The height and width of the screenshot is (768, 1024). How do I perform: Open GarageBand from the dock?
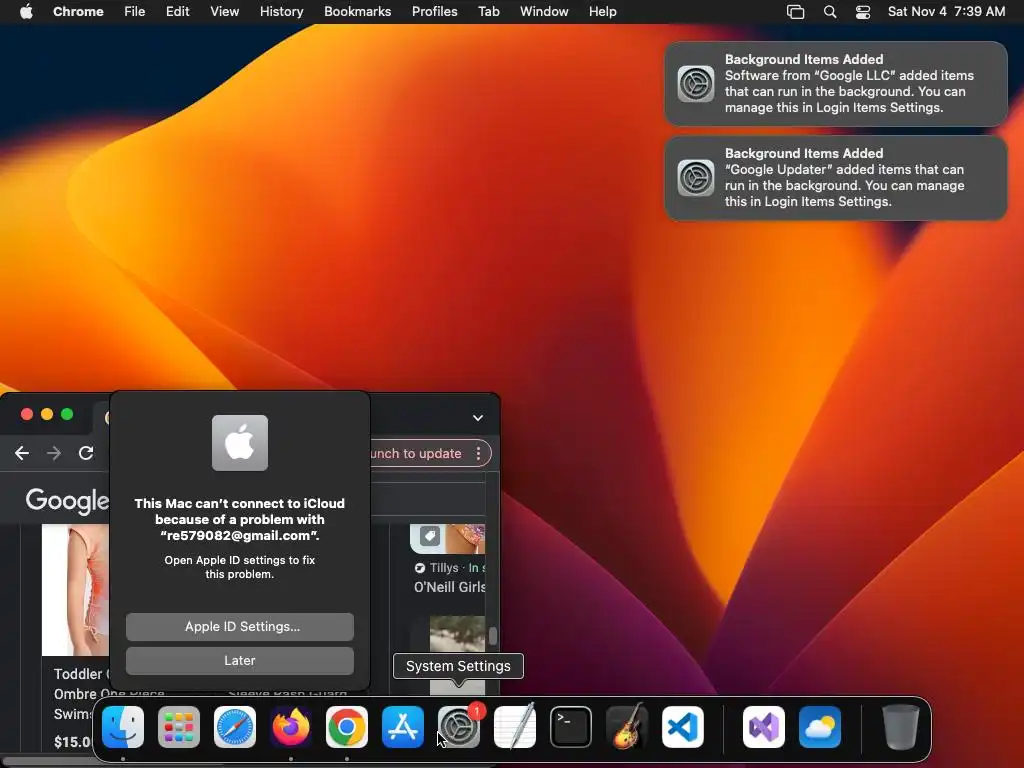[x=627, y=727]
